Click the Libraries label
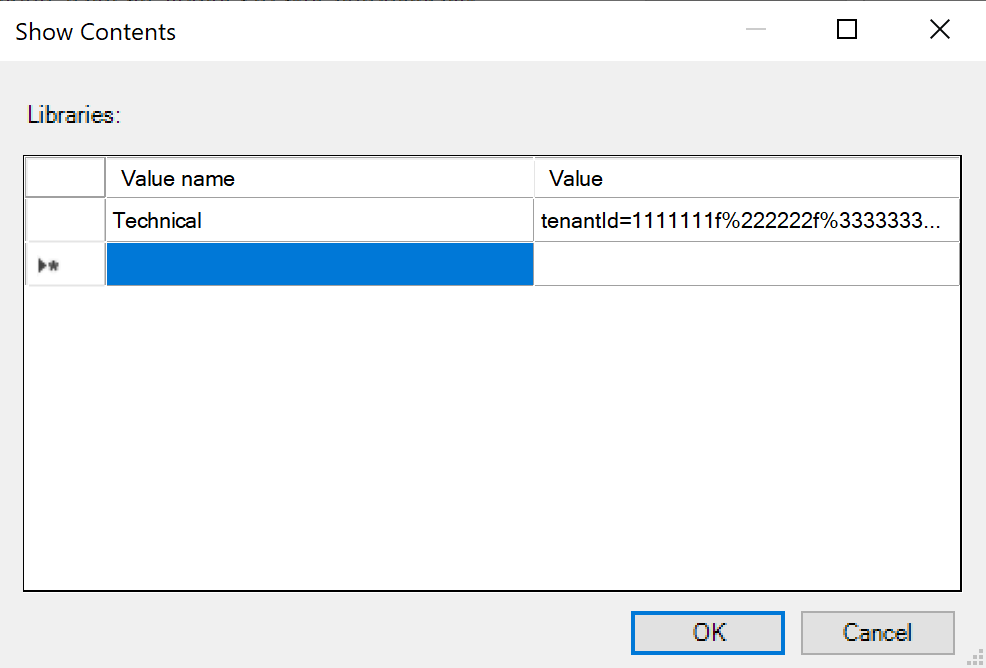Viewport: 986px width, 668px height. [74, 115]
